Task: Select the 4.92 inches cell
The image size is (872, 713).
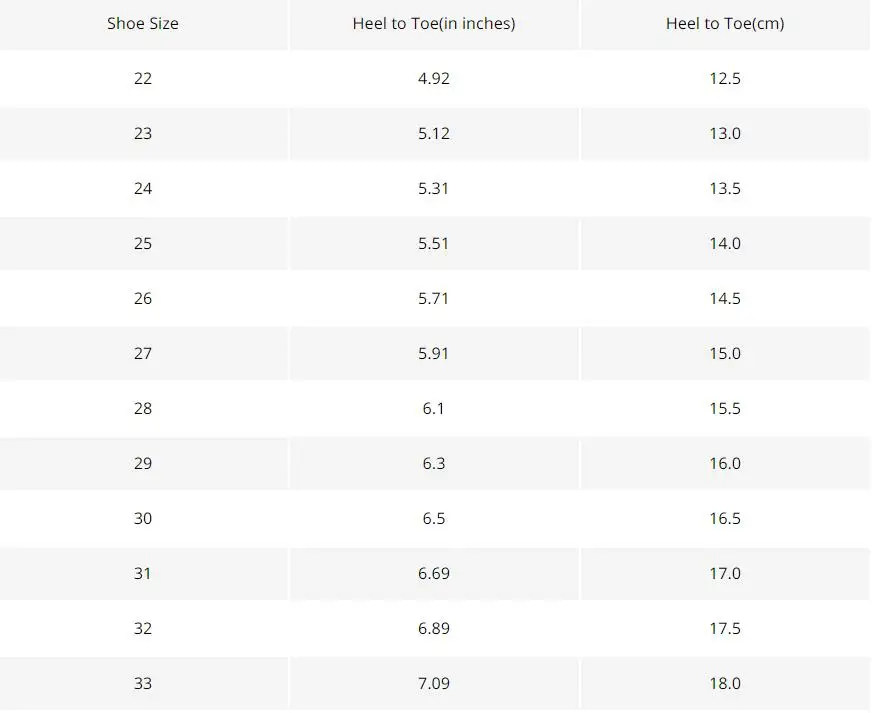Action: point(434,78)
